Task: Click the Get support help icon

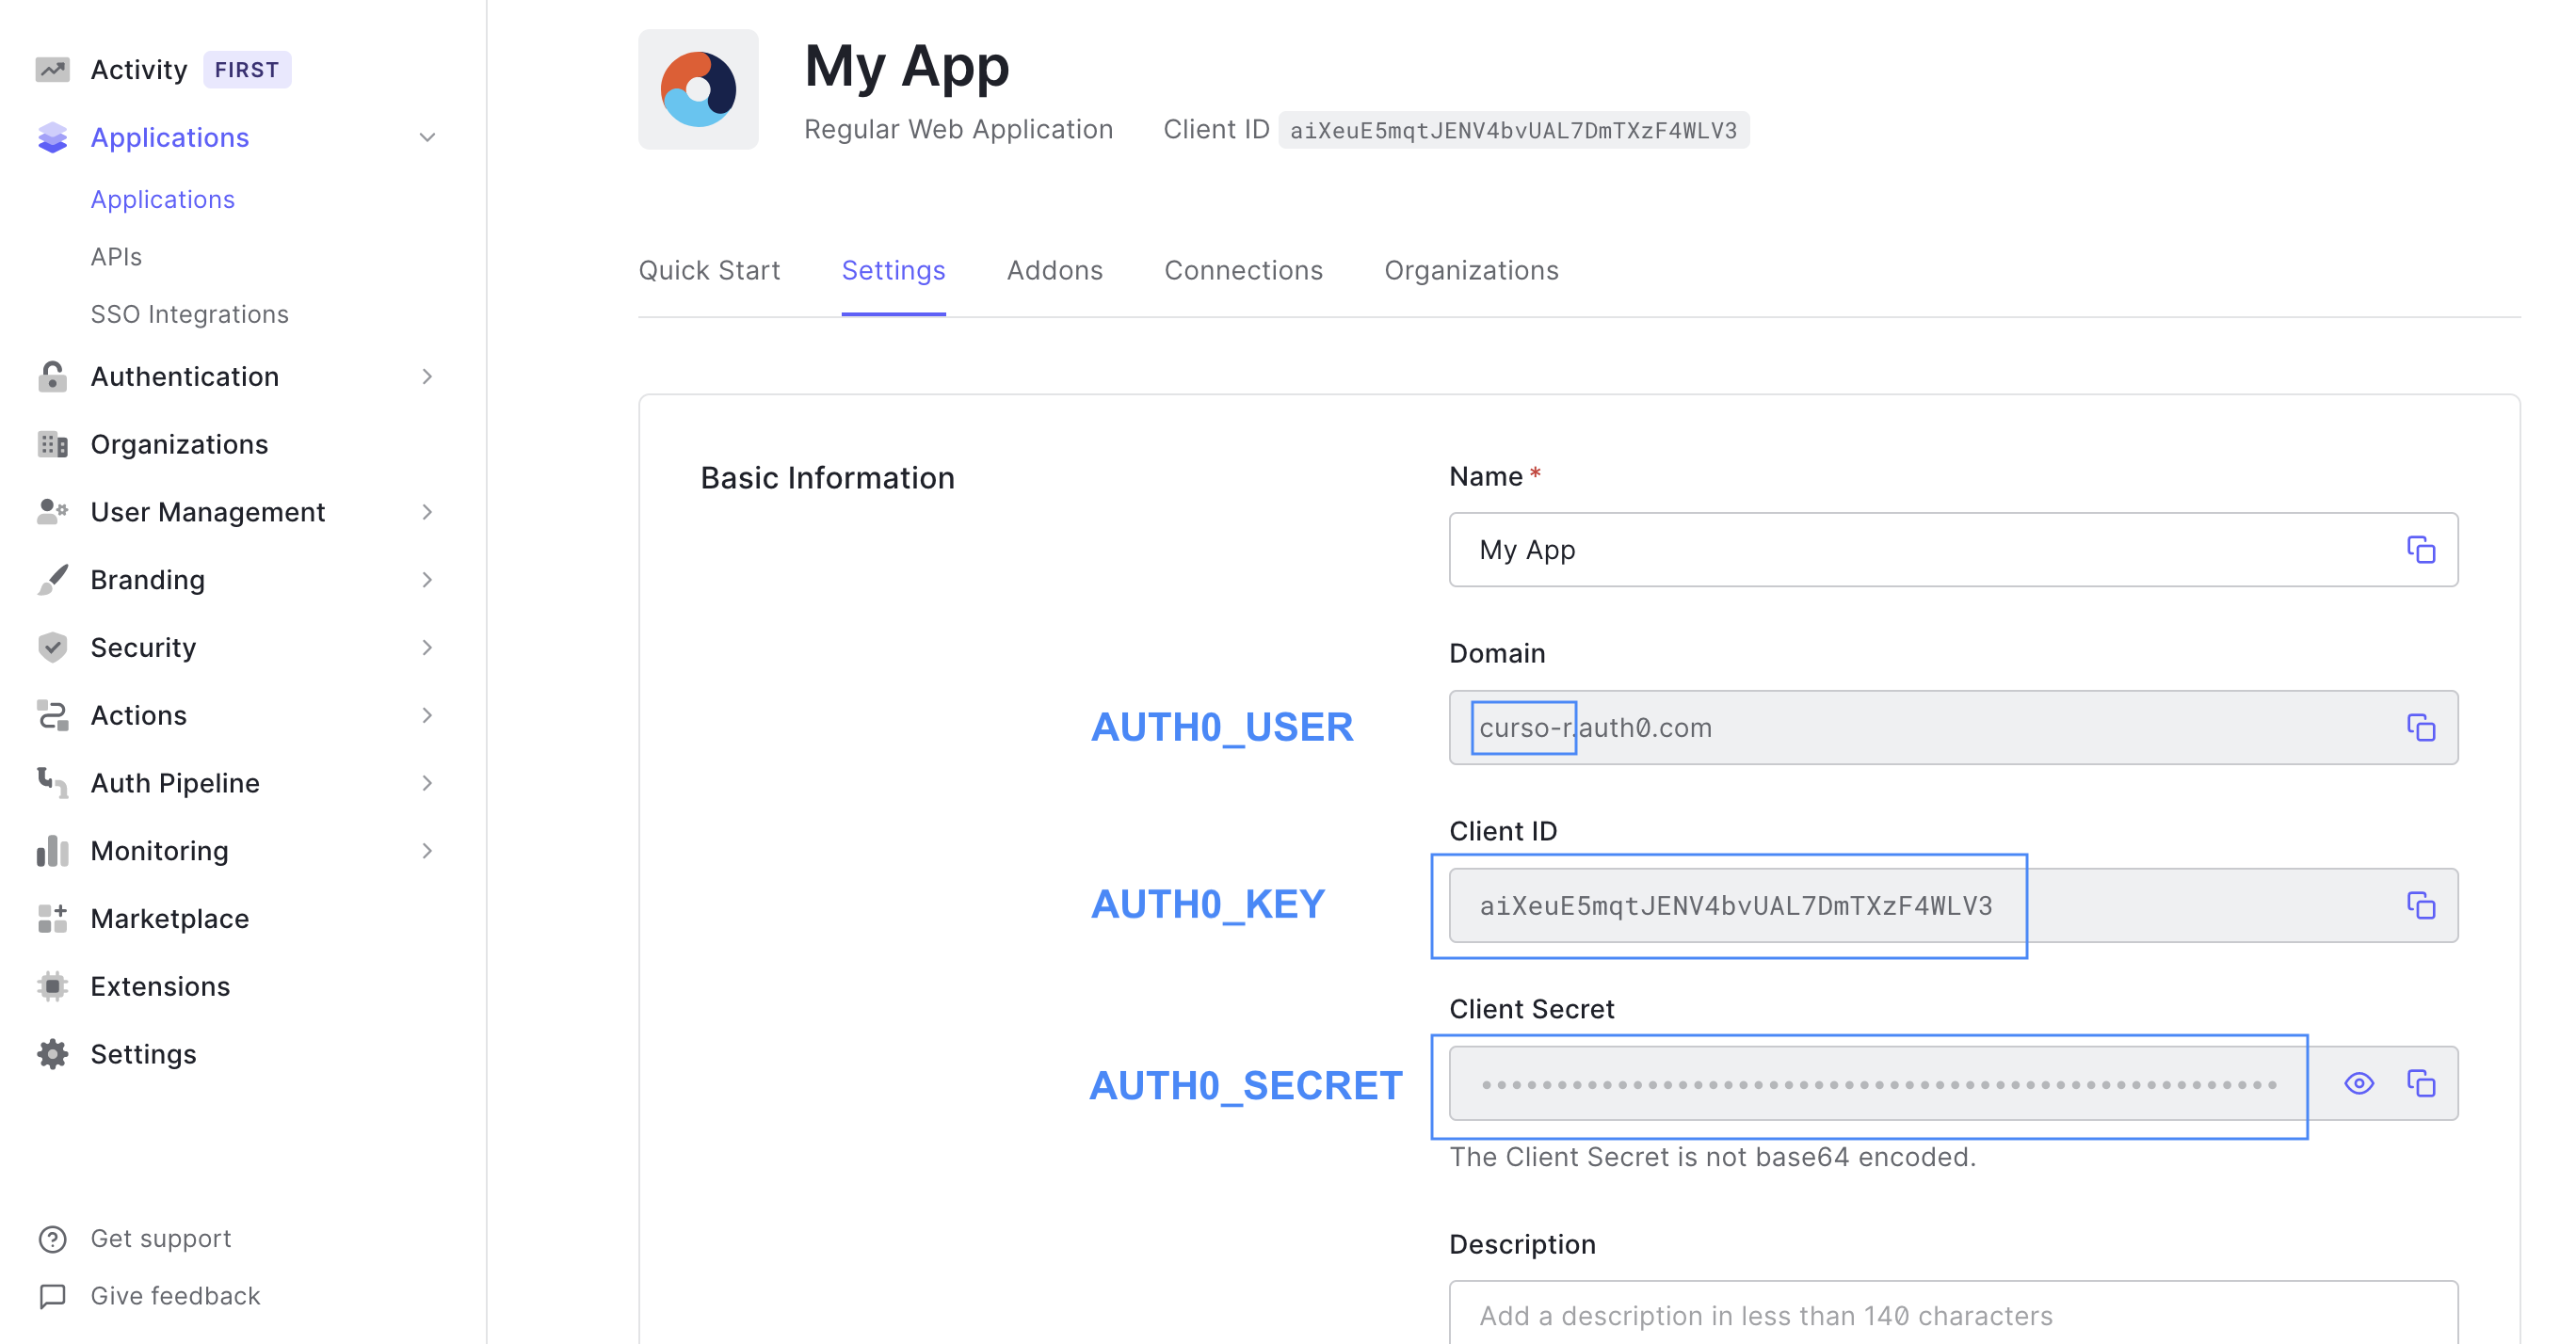Action: coord(52,1239)
